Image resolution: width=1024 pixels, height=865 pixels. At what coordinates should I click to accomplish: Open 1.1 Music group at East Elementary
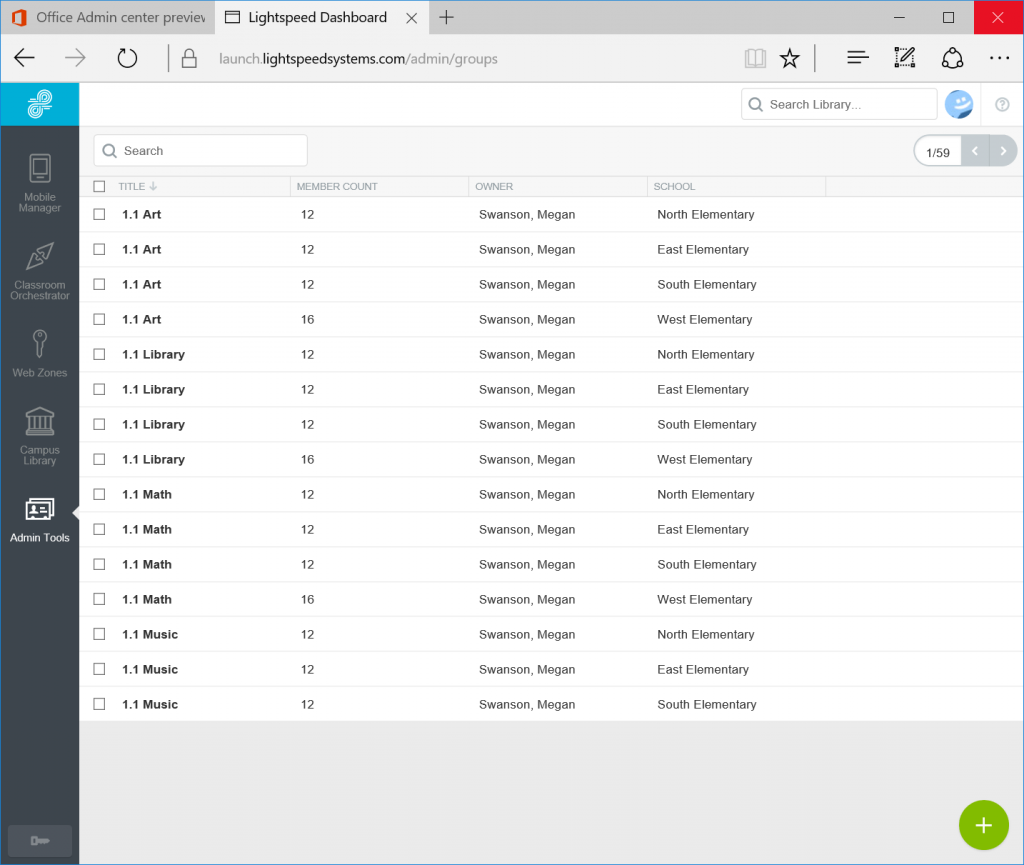point(150,670)
